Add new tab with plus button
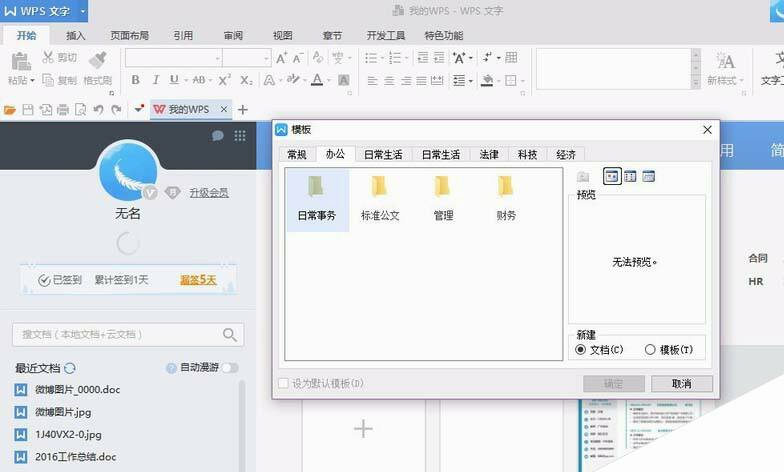 242,110
